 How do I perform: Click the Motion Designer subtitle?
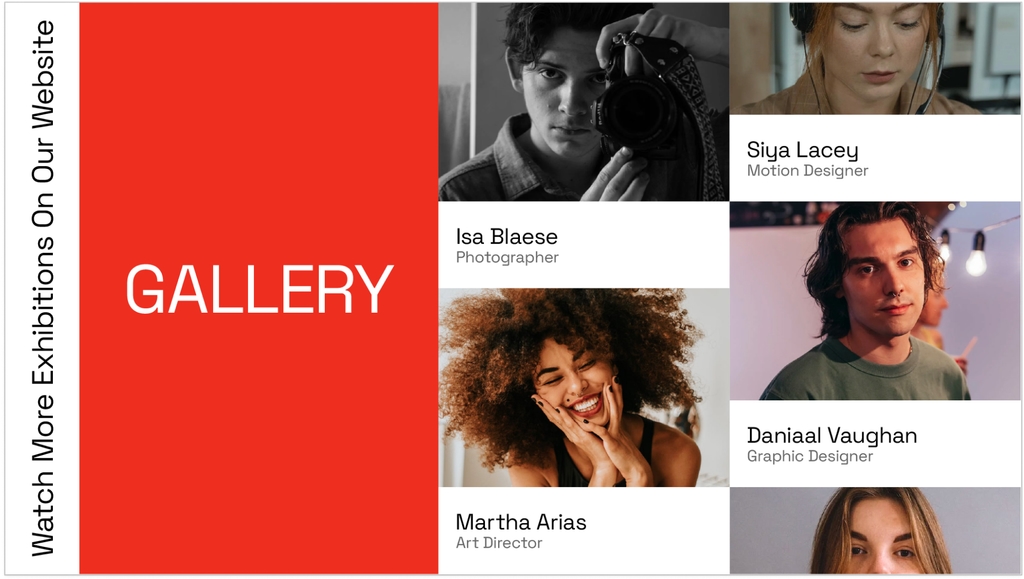pyautogui.click(x=808, y=171)
